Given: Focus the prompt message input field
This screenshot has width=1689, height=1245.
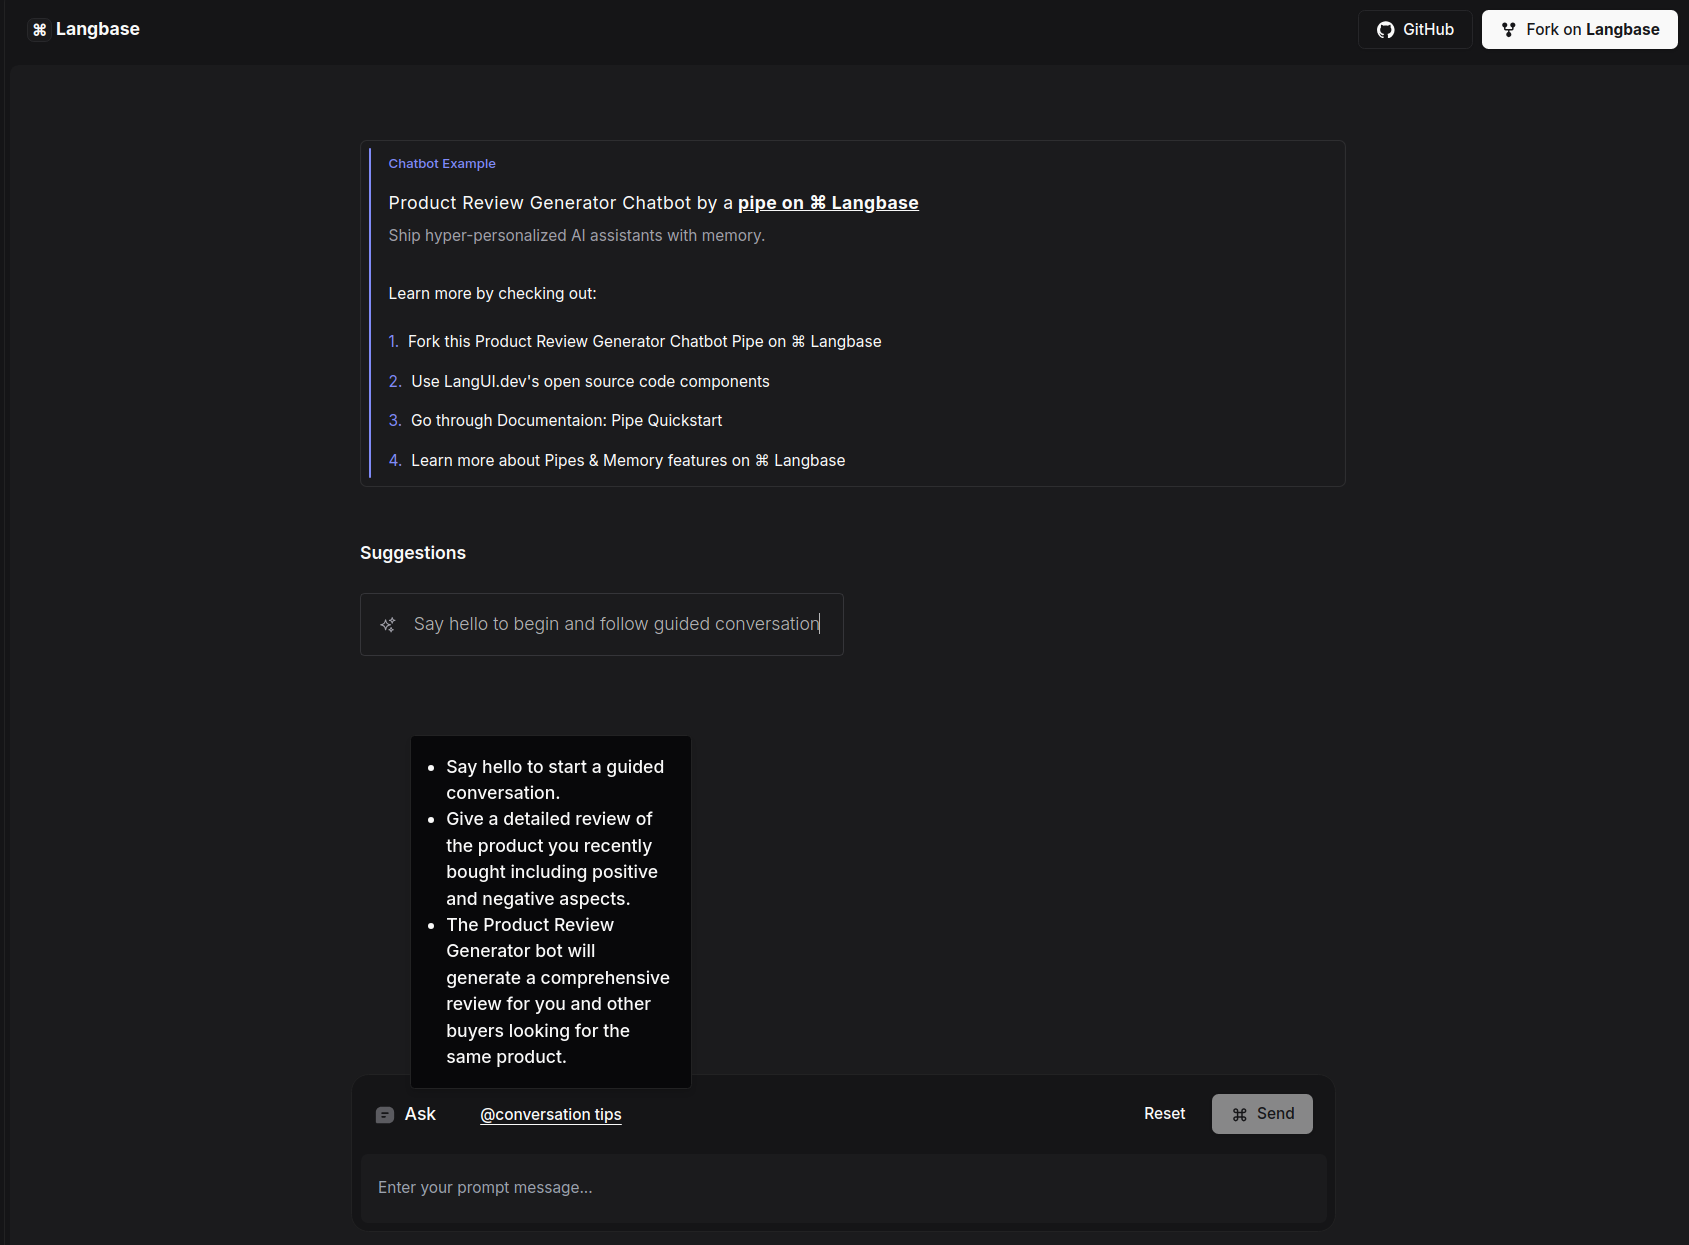Looking at the screenshot, I should 843,1188.
